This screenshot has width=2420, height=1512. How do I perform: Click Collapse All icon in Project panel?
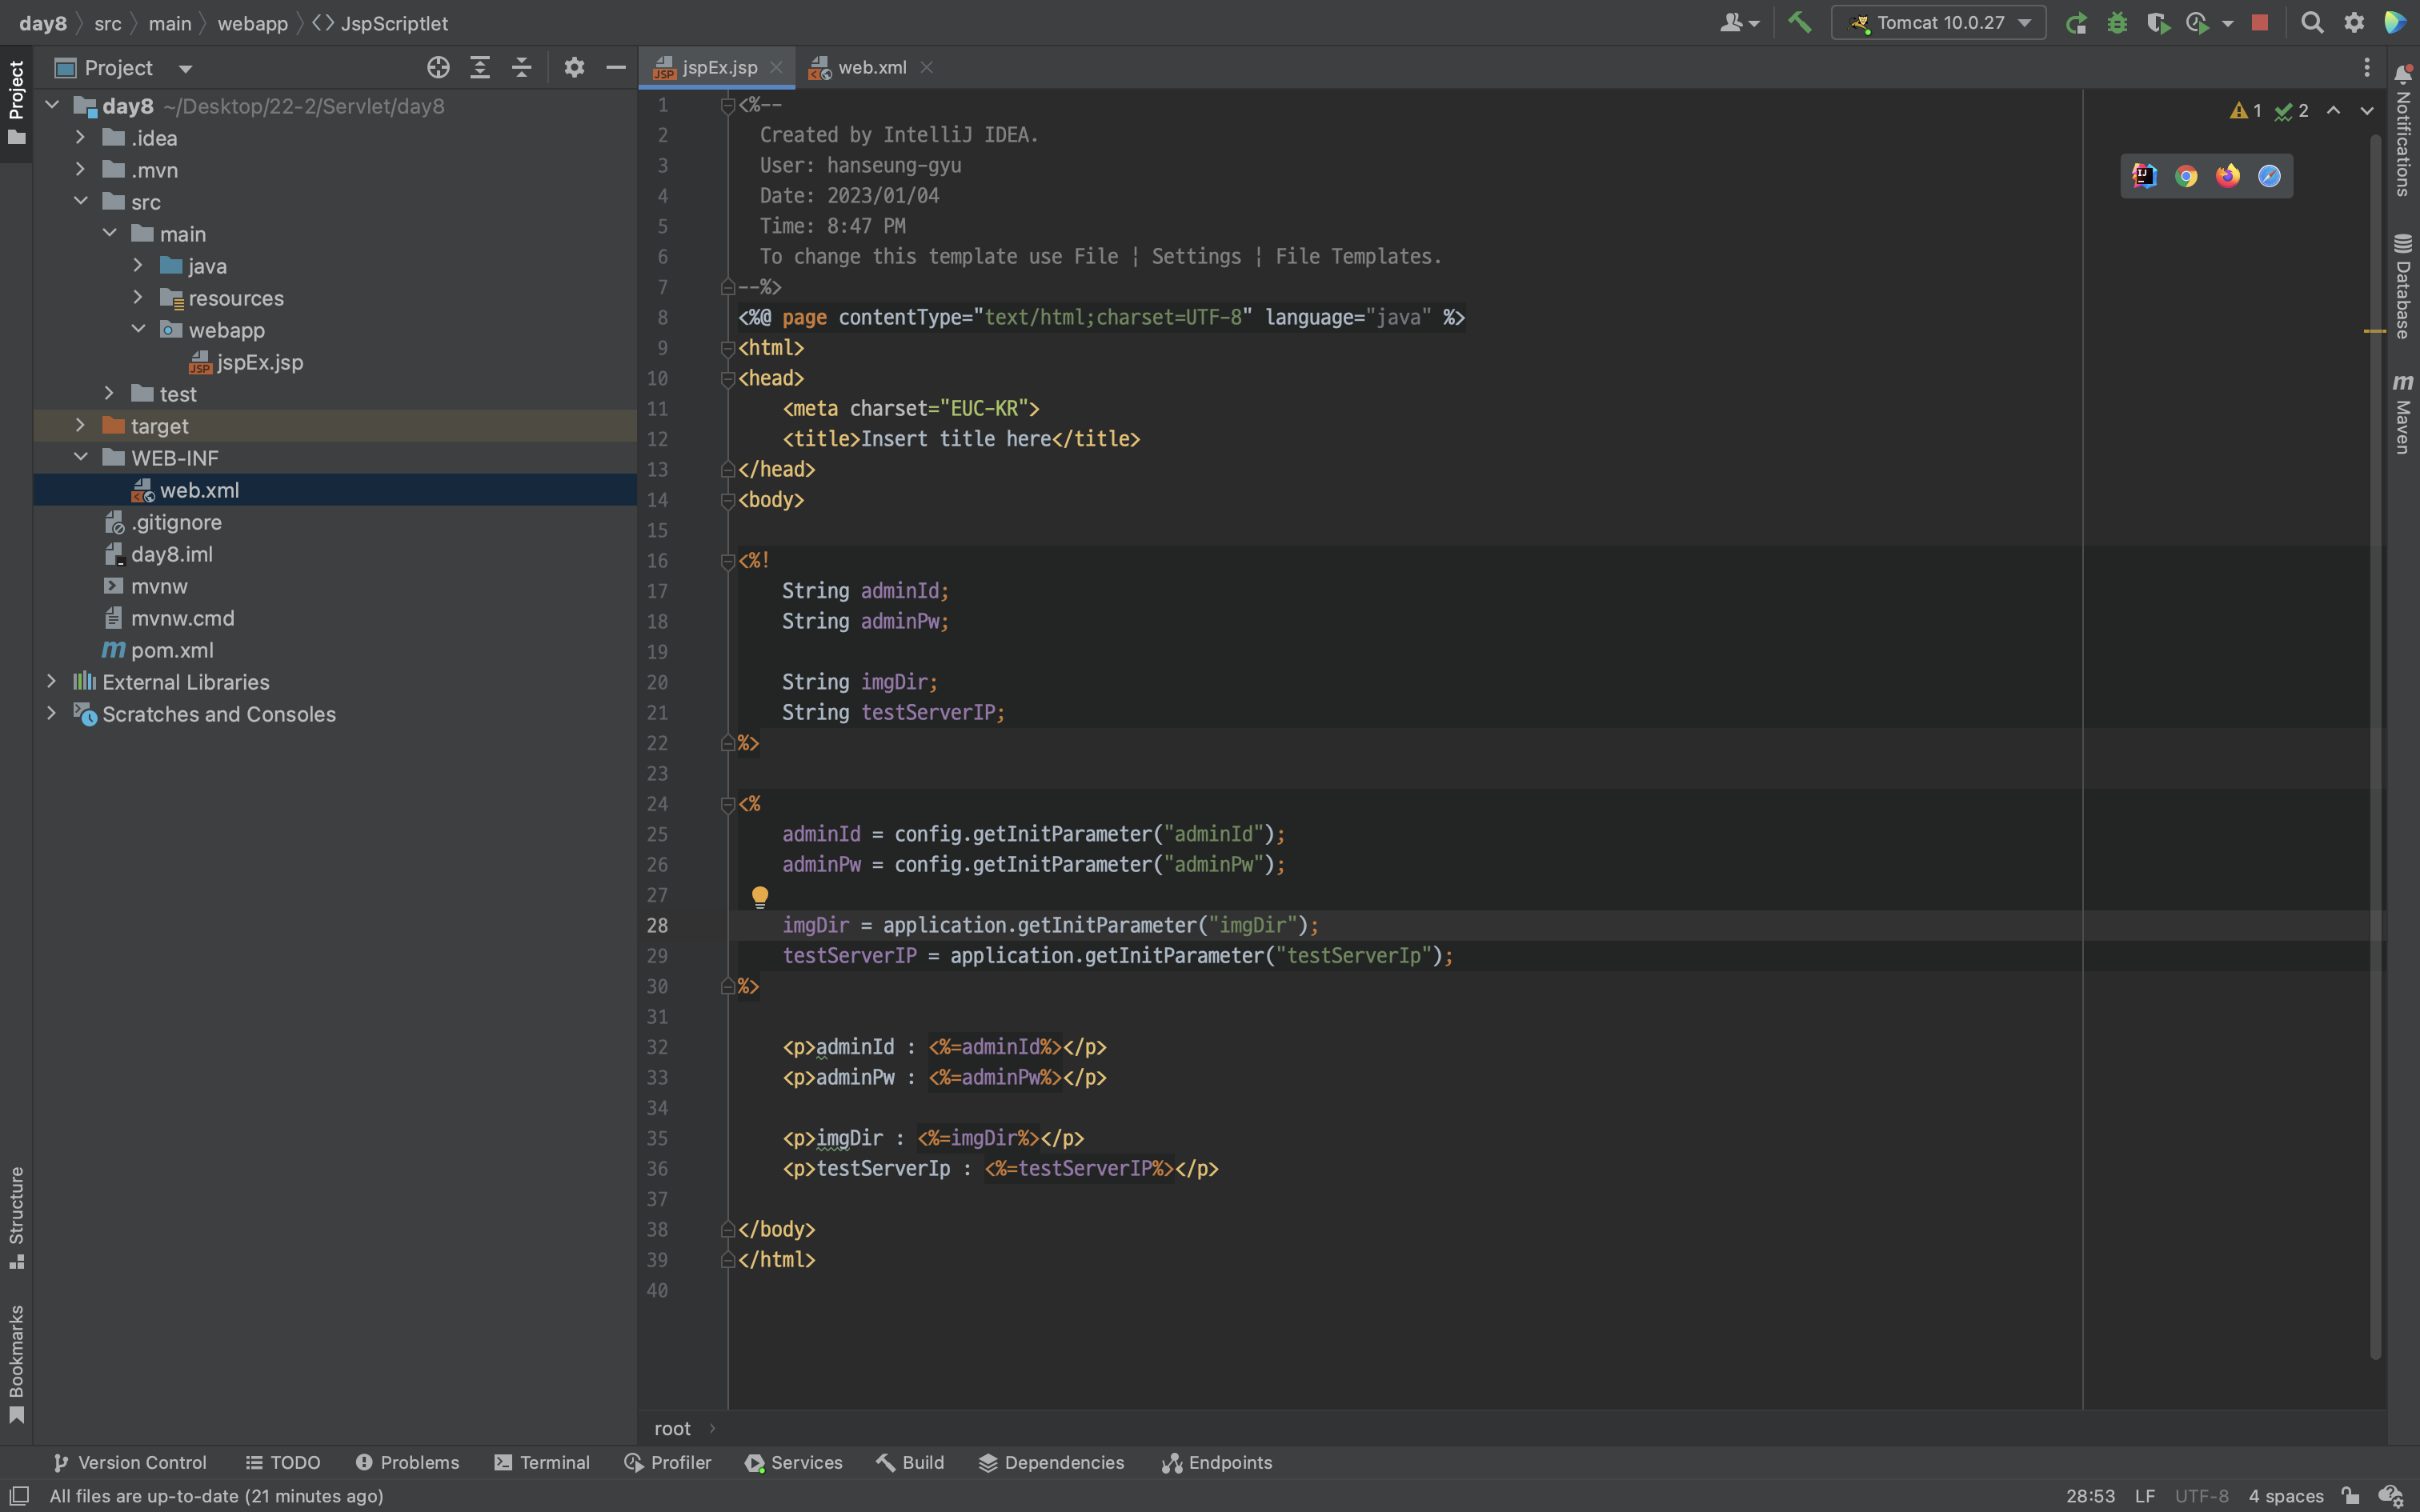tap(521, 68)
